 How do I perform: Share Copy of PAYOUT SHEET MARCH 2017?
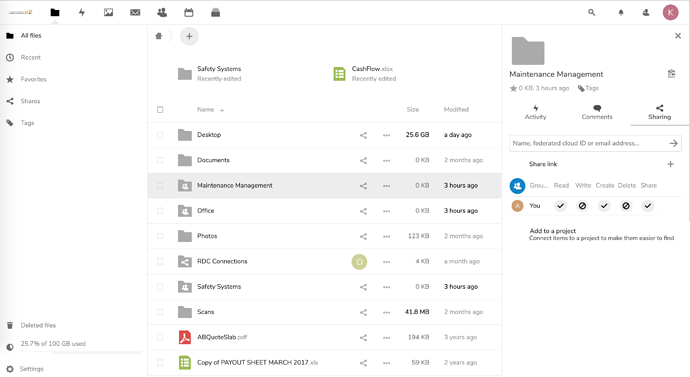(363, 363)
